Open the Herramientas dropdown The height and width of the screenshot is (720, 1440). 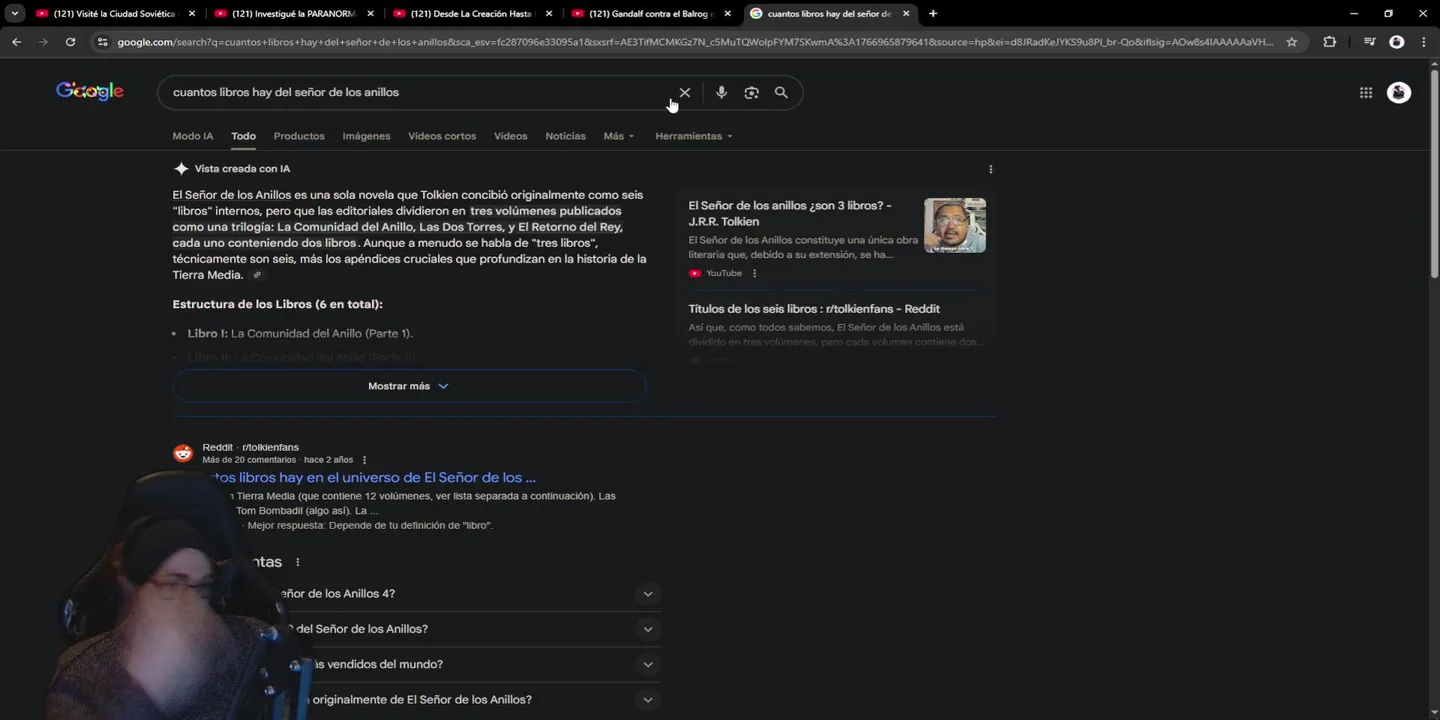point(693,136)
